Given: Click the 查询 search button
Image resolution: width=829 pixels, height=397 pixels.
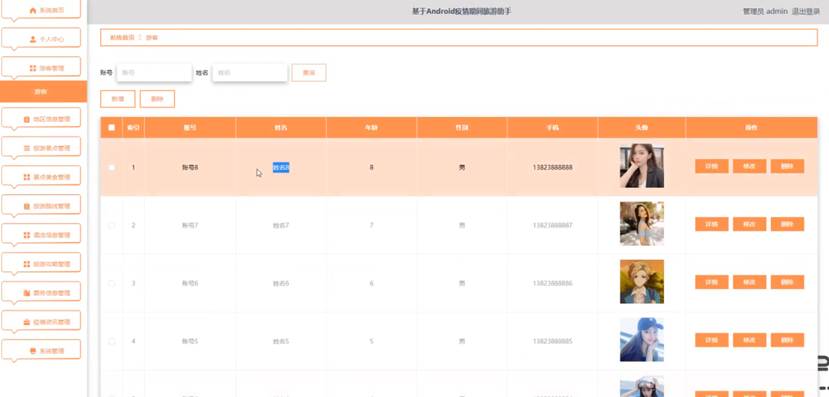Looking at the screenshot, I should pyautogui.click(x=309, y=73).
